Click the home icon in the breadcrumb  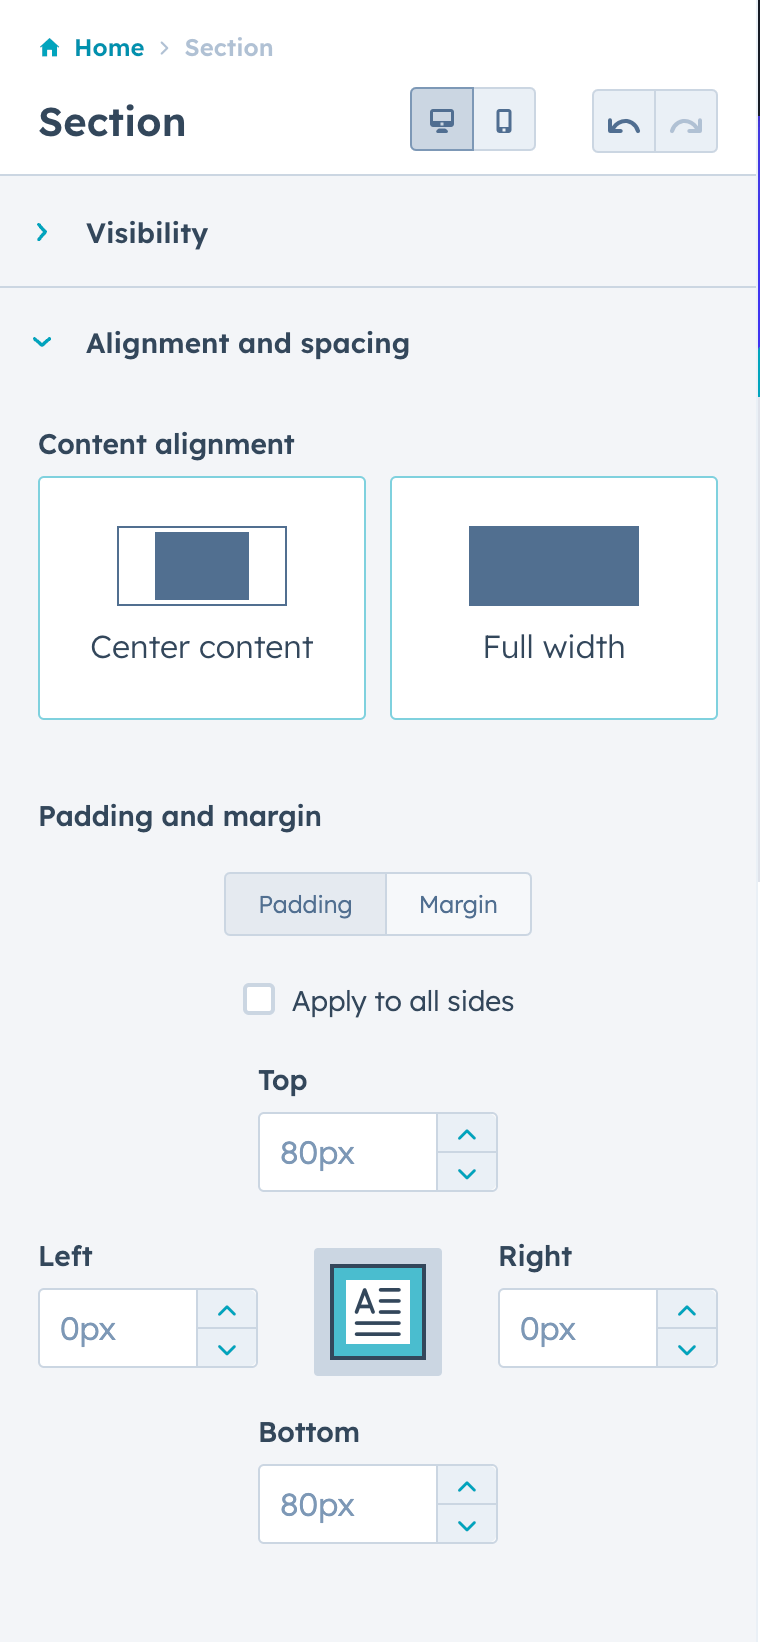[48, 47]
